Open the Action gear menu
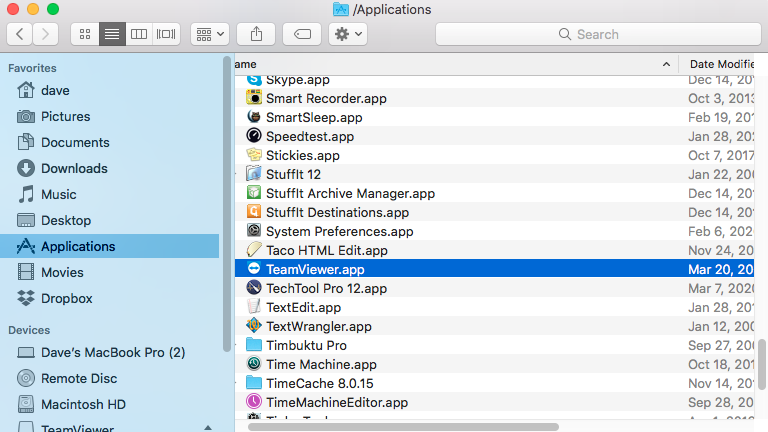The width and height of the screenshot is (768, 432). click(348, 34)
